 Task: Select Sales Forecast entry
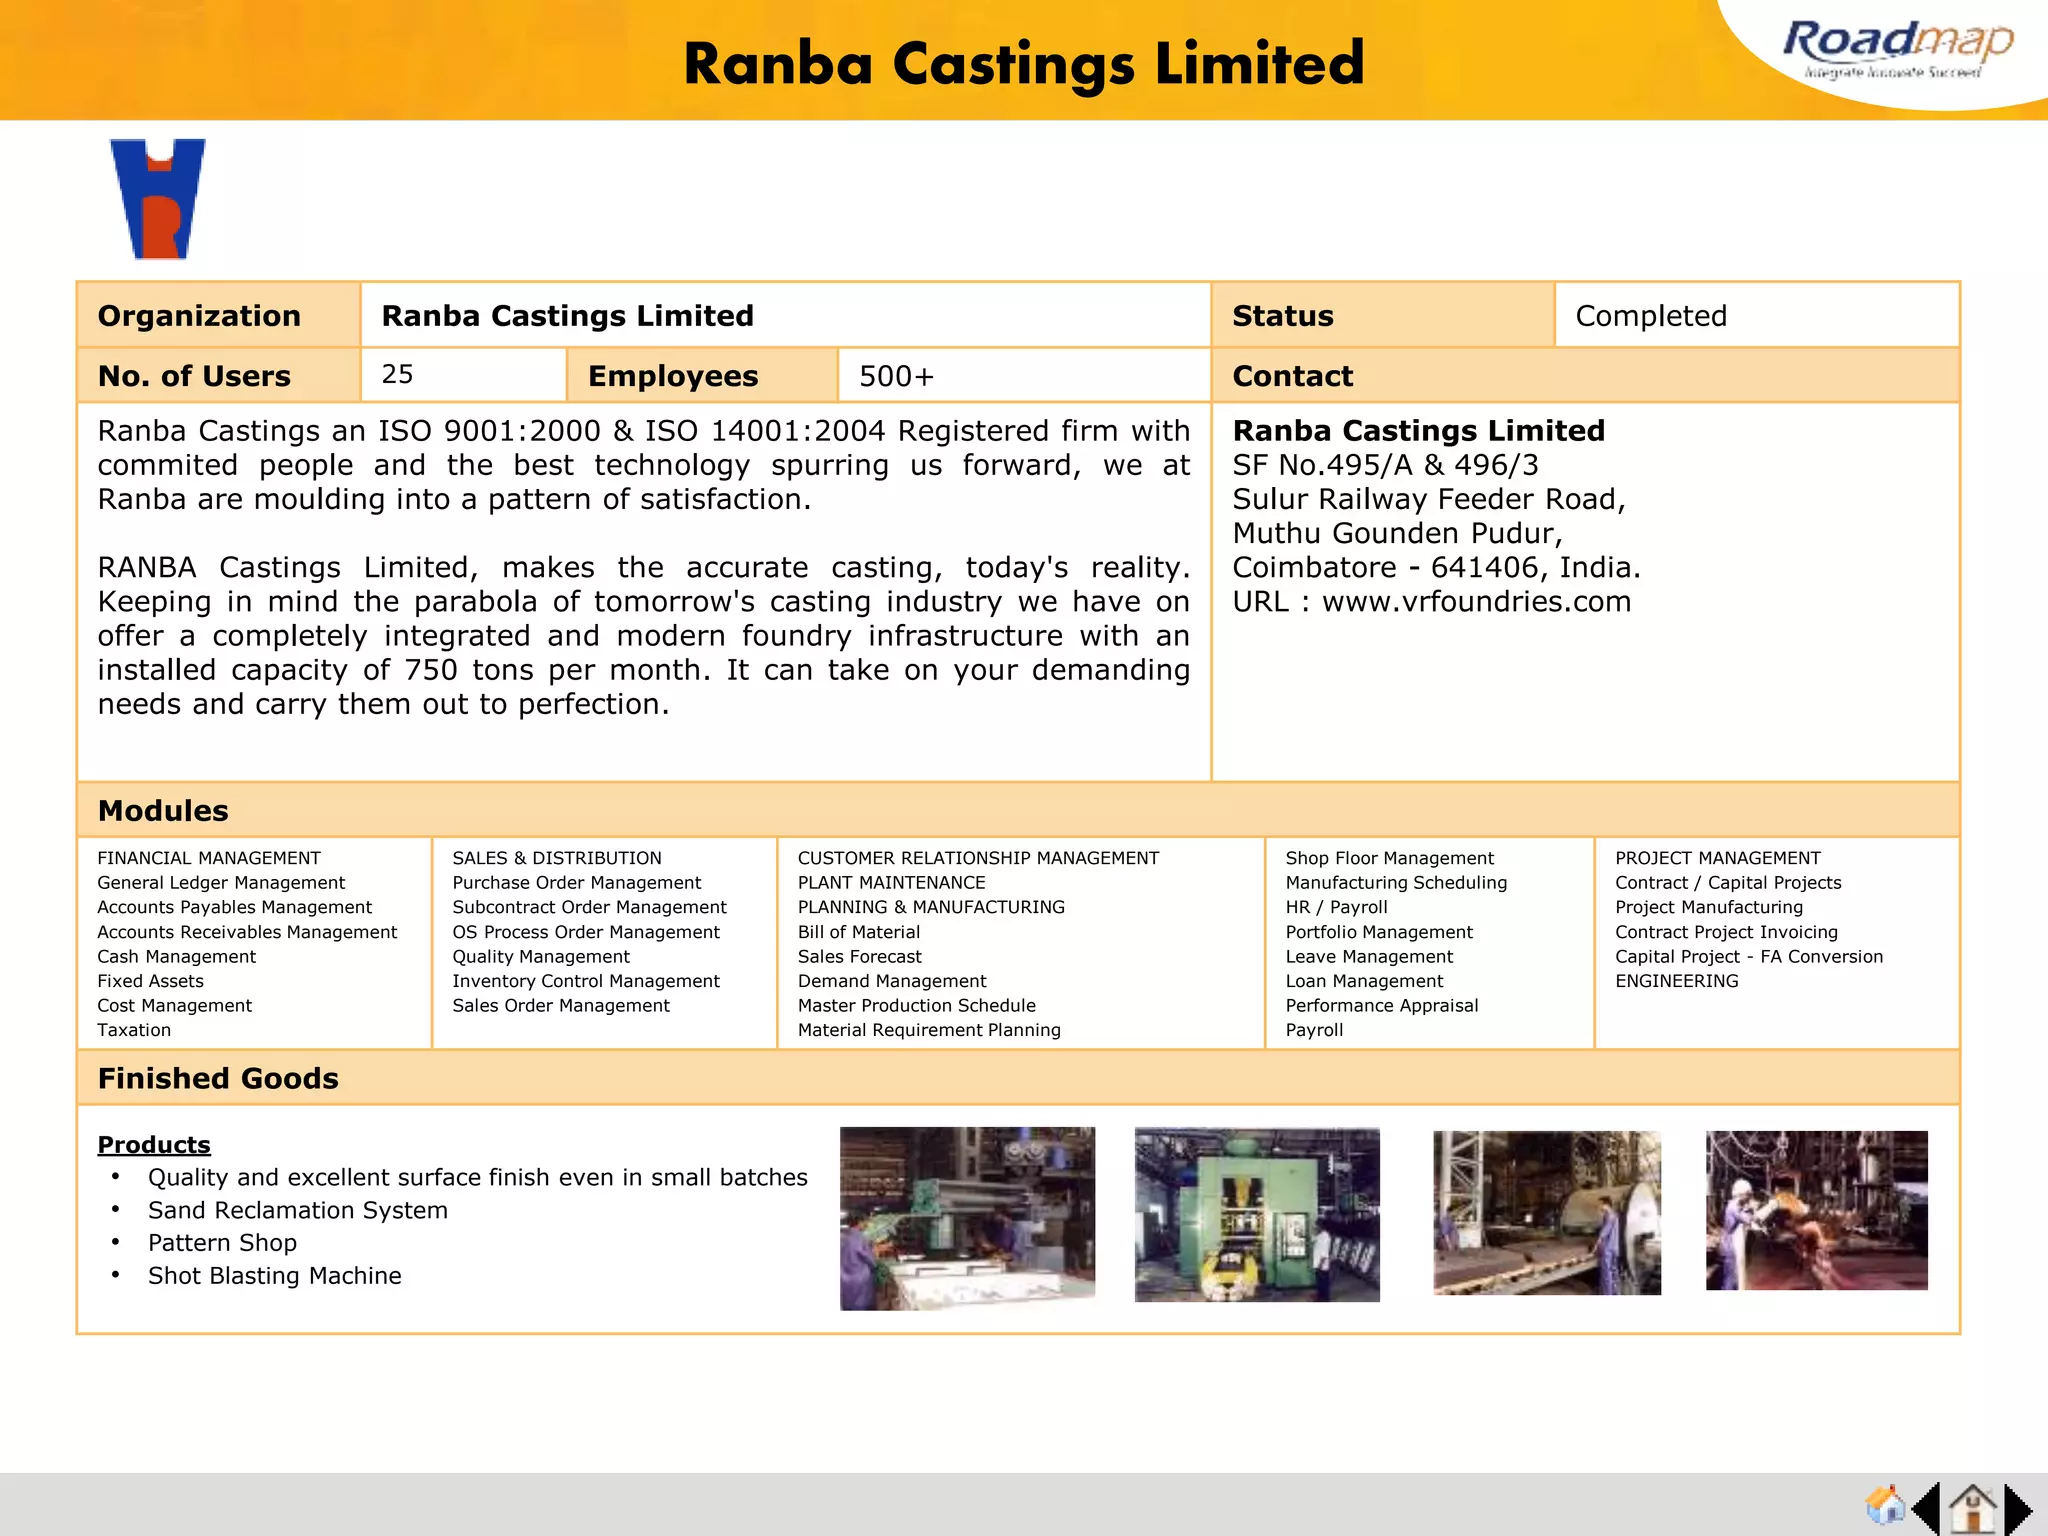860,956
